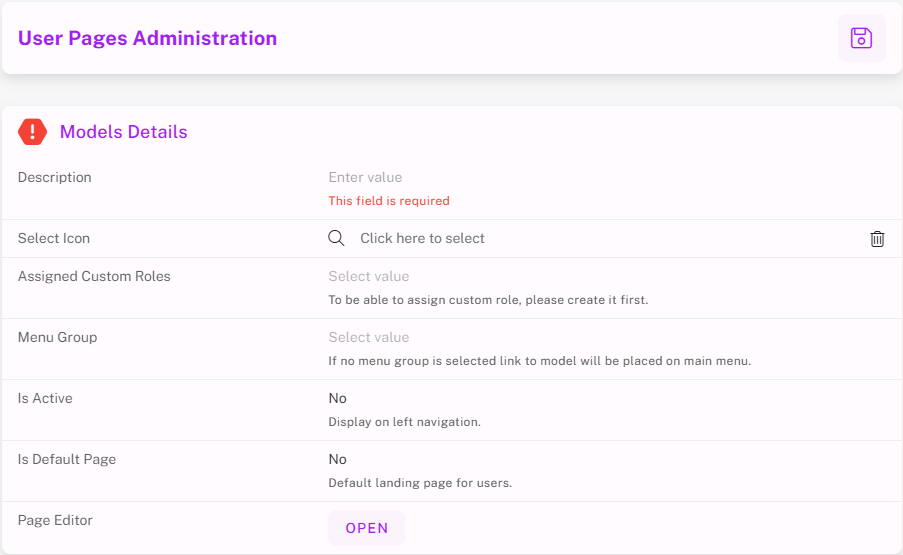Delete the selected icon with trash icon

877,239
